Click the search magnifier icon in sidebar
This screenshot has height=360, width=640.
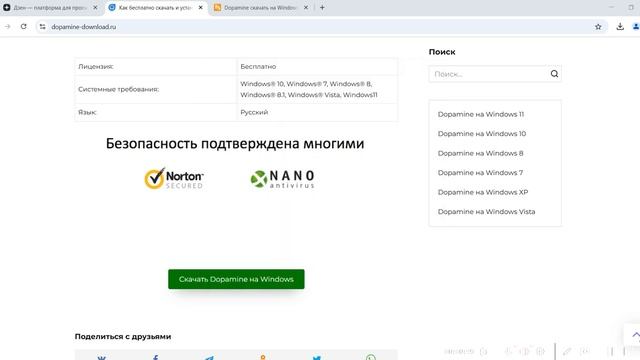(554, 74)
